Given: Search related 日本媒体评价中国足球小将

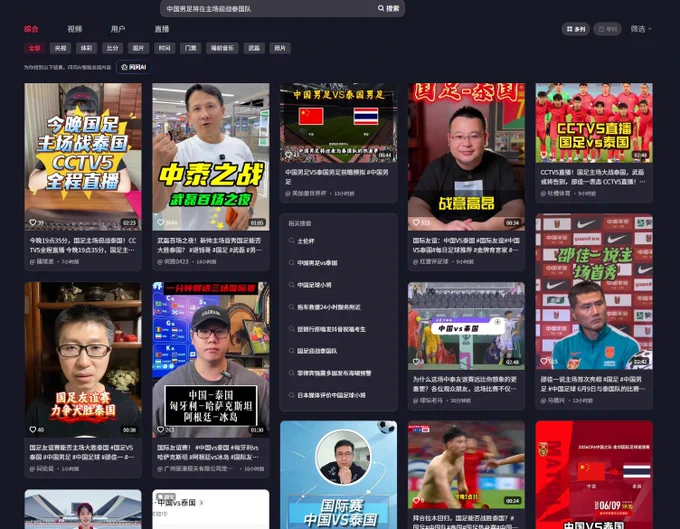Looking at the screenshot, I should click(331, 395).
